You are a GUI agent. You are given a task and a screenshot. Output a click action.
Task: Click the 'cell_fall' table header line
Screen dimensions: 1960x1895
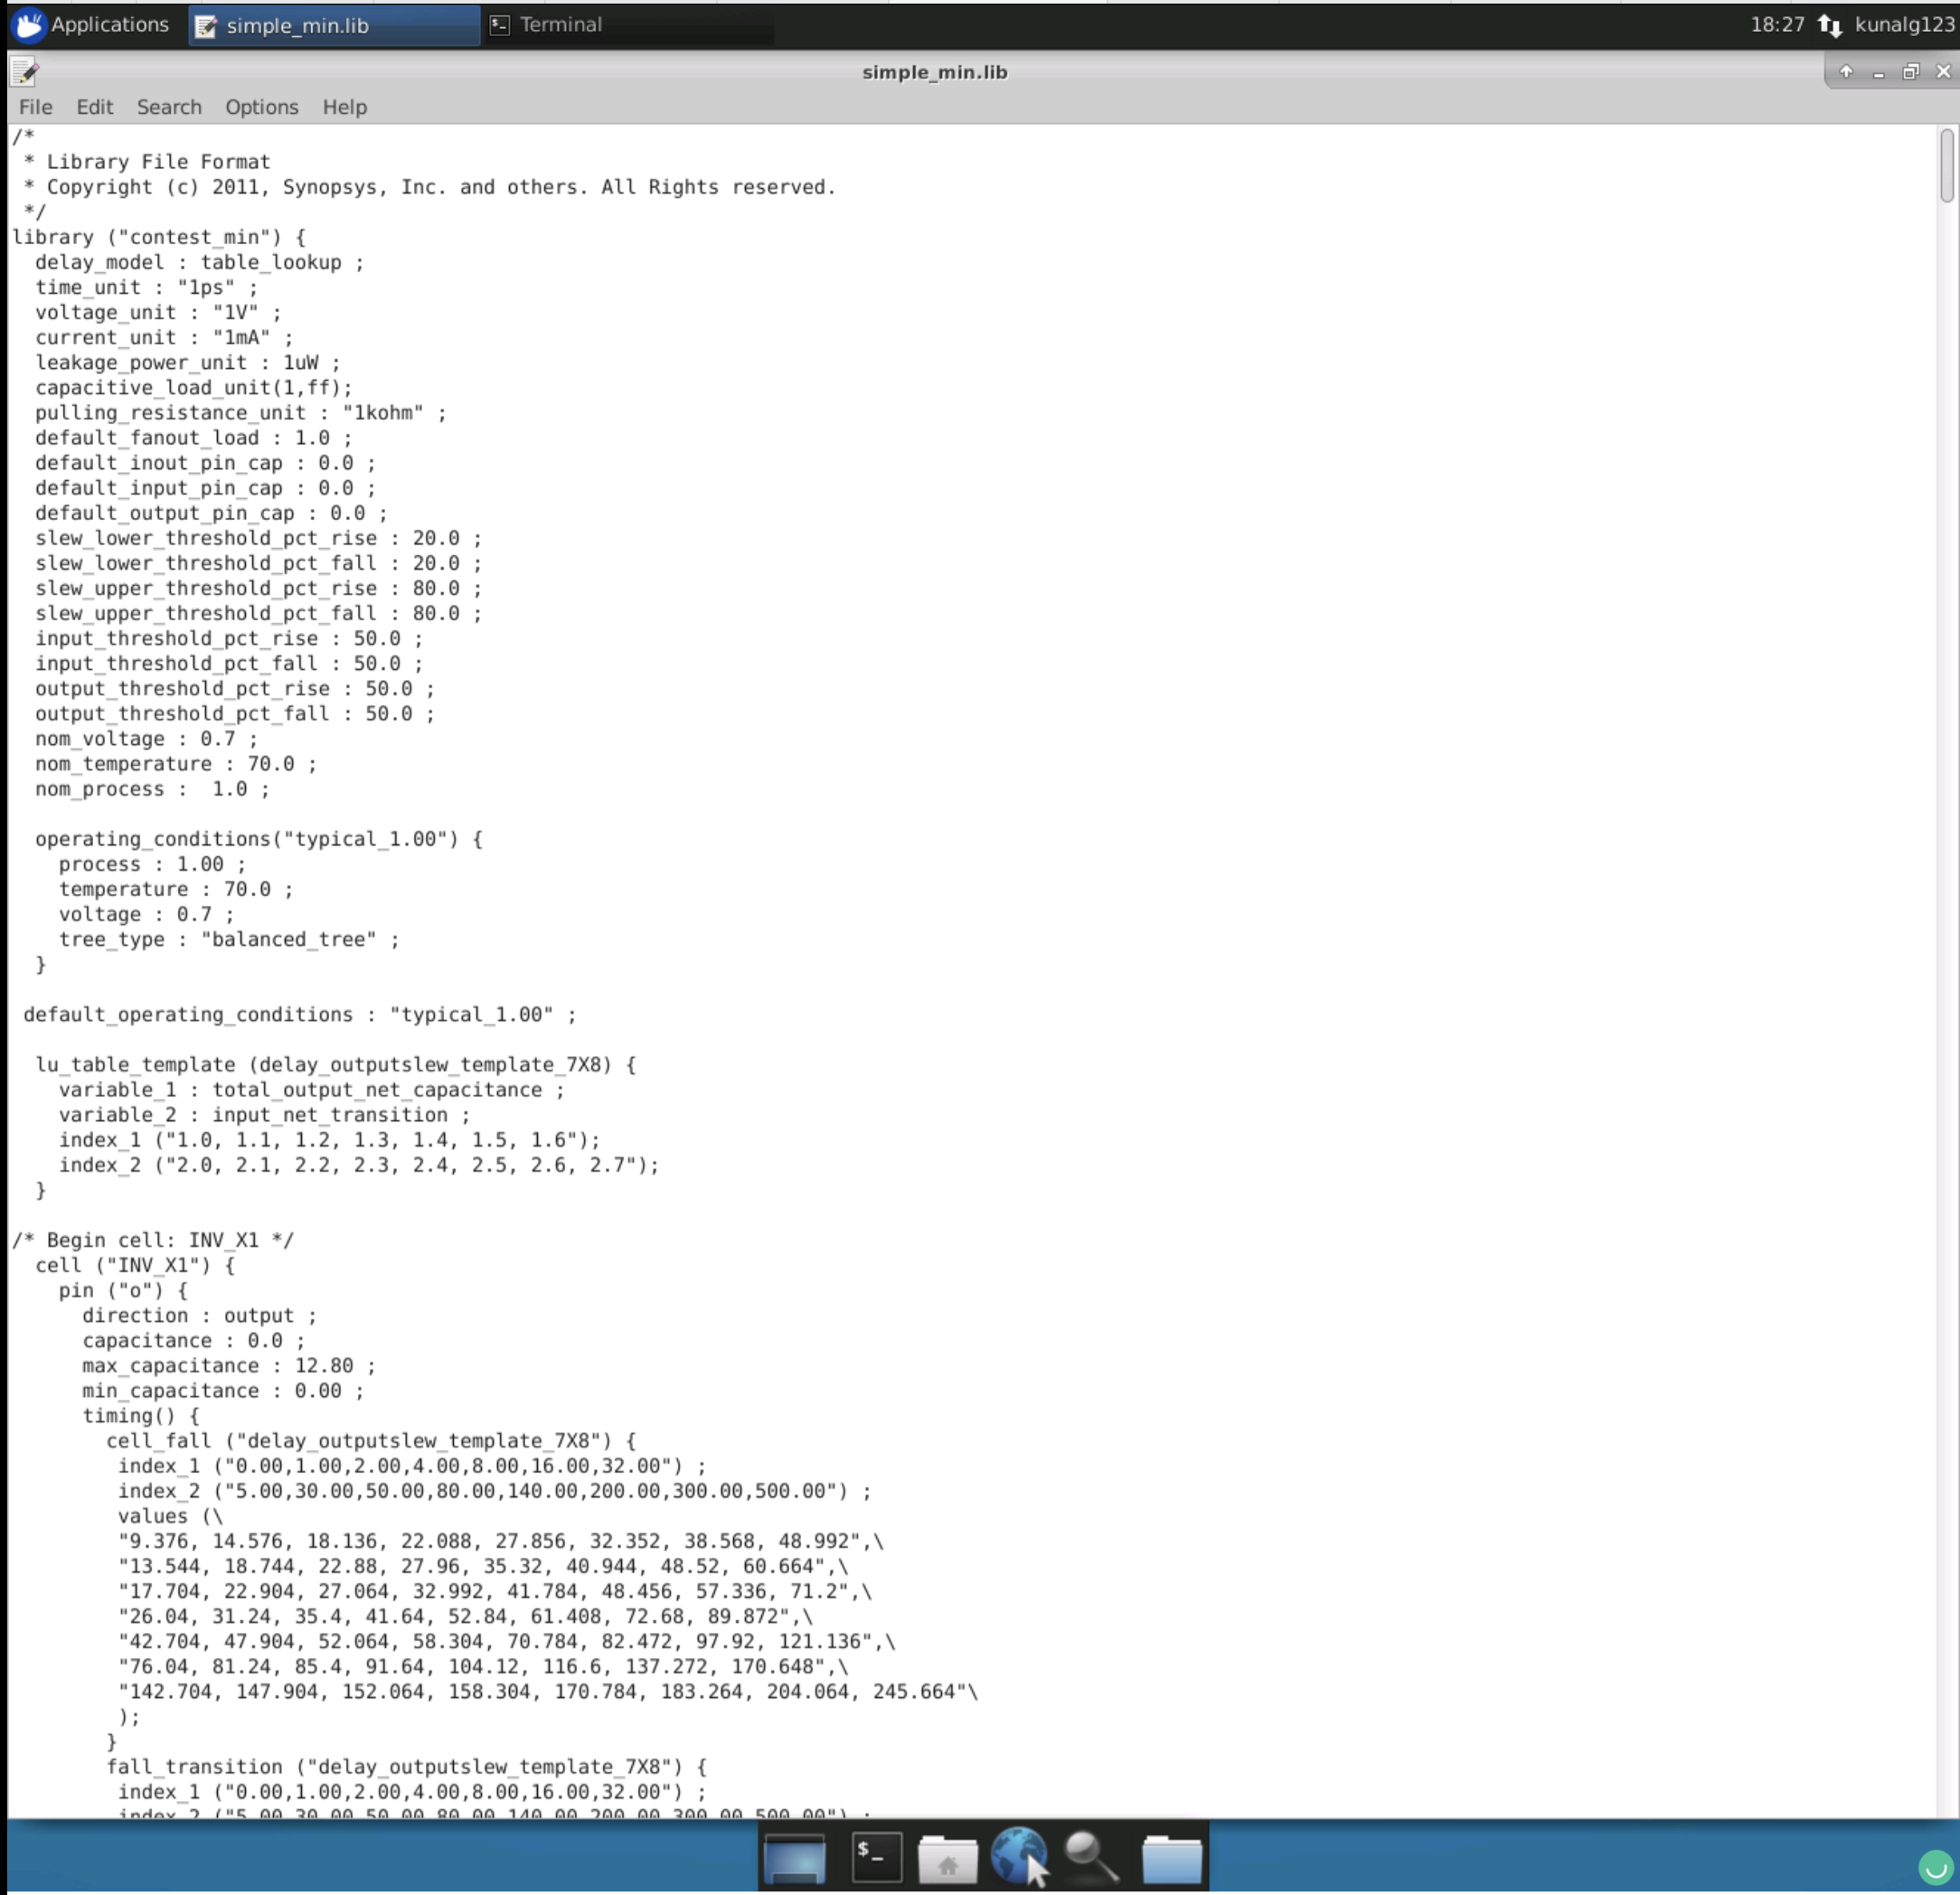371,1440
